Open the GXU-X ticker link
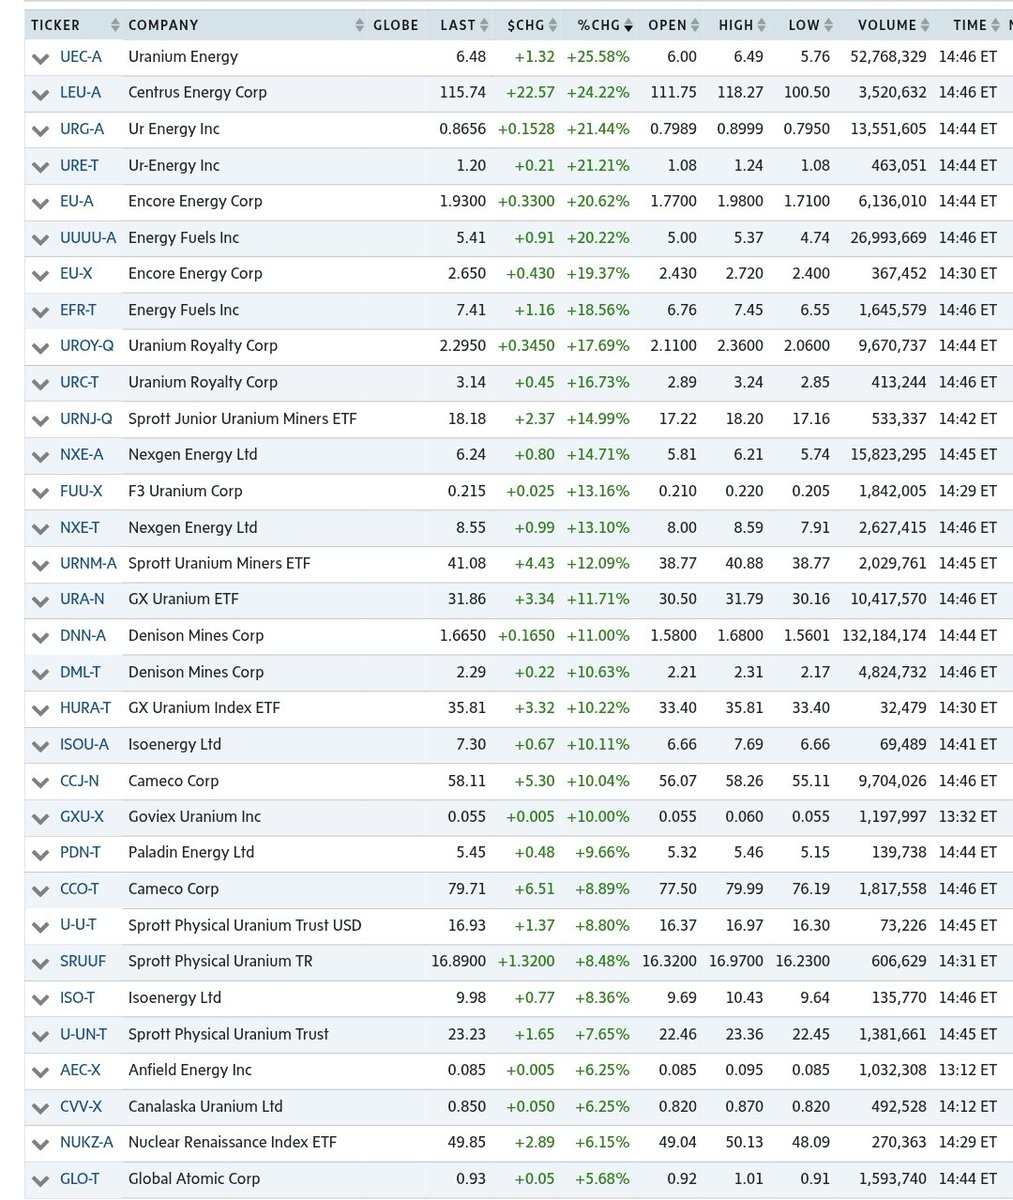Viewport: 1013px width, 1200px height. (82, 816)
